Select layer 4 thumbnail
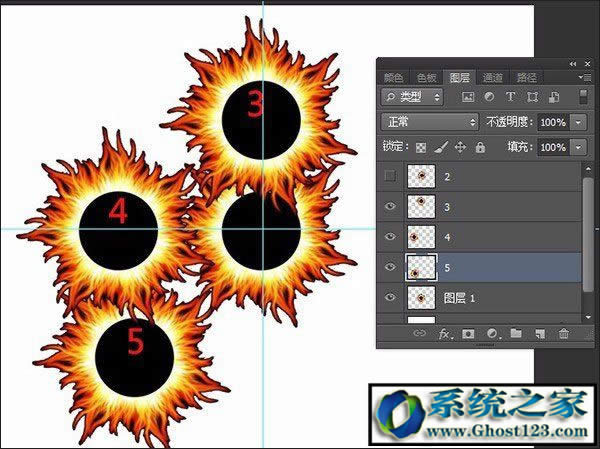This screenshot has height=449, width=600. (x=421, y=237)
